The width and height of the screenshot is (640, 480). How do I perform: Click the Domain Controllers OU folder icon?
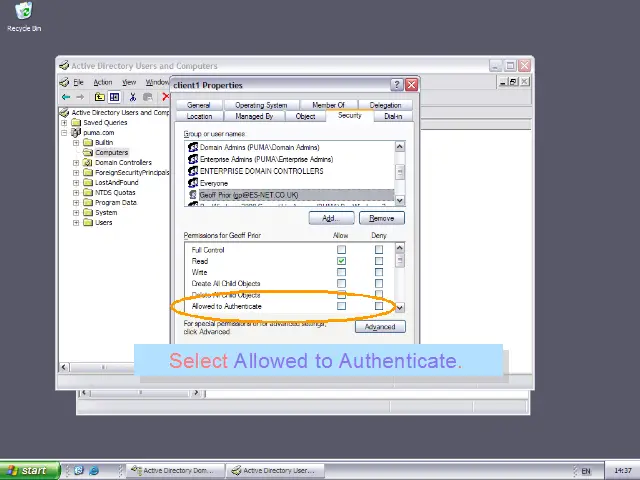coord(88,162)
